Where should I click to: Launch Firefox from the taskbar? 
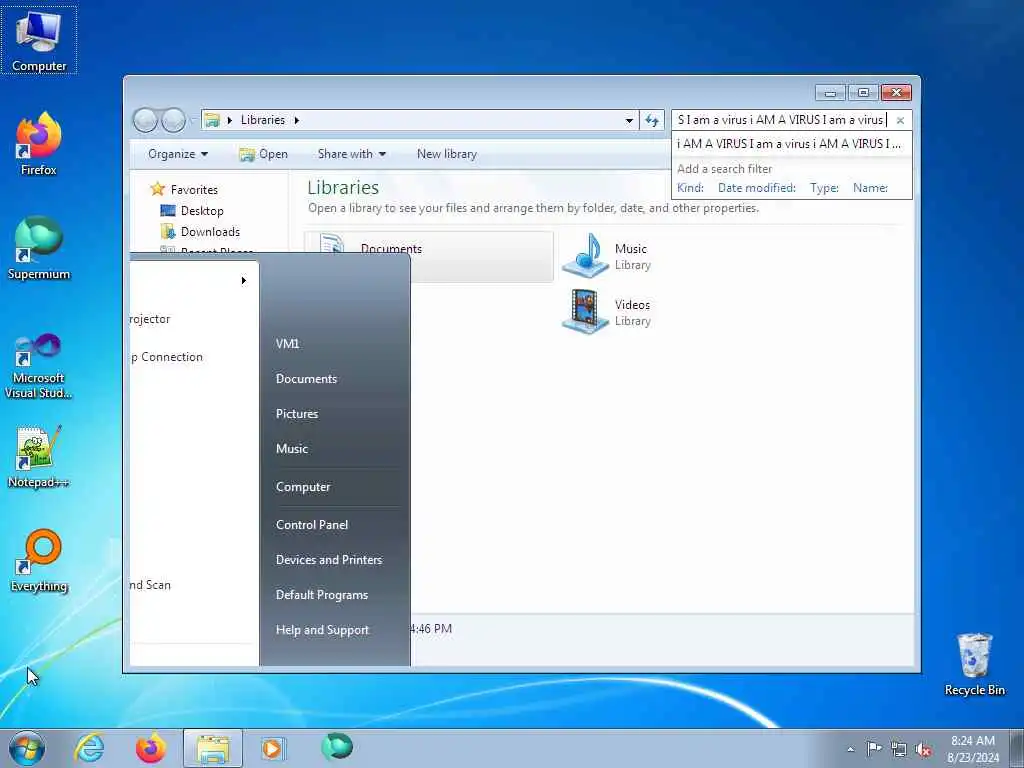(150, 748)
